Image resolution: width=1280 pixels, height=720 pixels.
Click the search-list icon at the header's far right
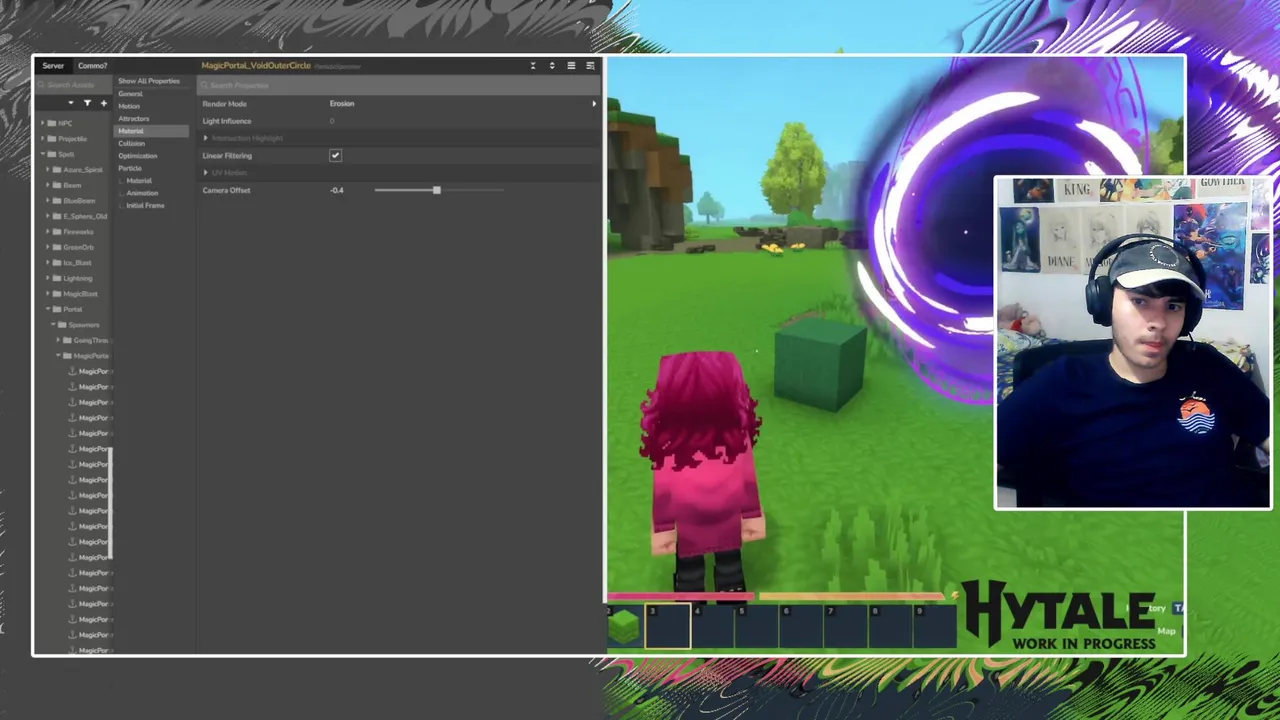point(590,66)
